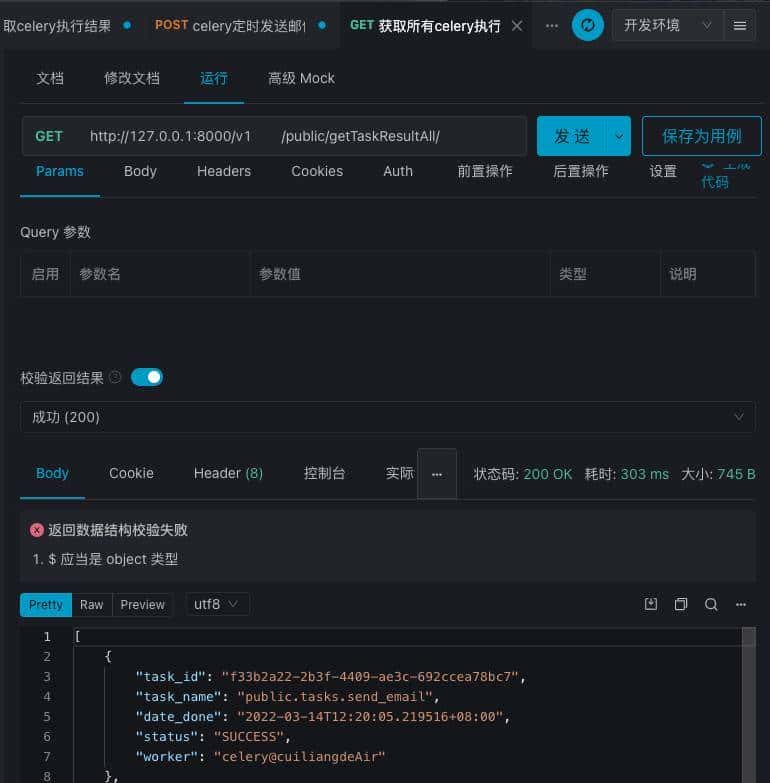Search in response body icon
This screenshot has height=783, width=770.
[x=711, y=604]
